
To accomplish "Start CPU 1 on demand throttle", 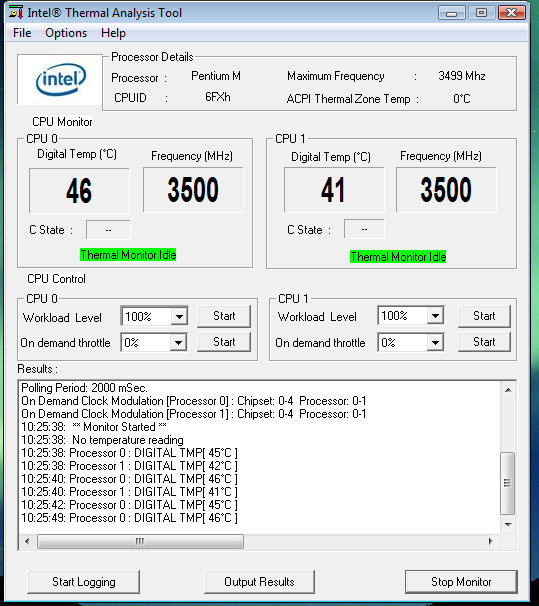I will coord(484,342).
